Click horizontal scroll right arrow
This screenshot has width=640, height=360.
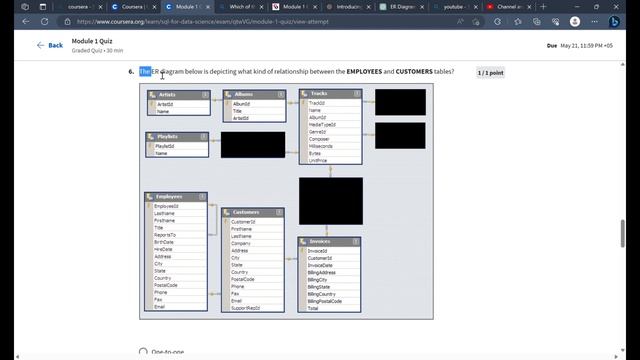pyautogui.click(x=616, y=357)
